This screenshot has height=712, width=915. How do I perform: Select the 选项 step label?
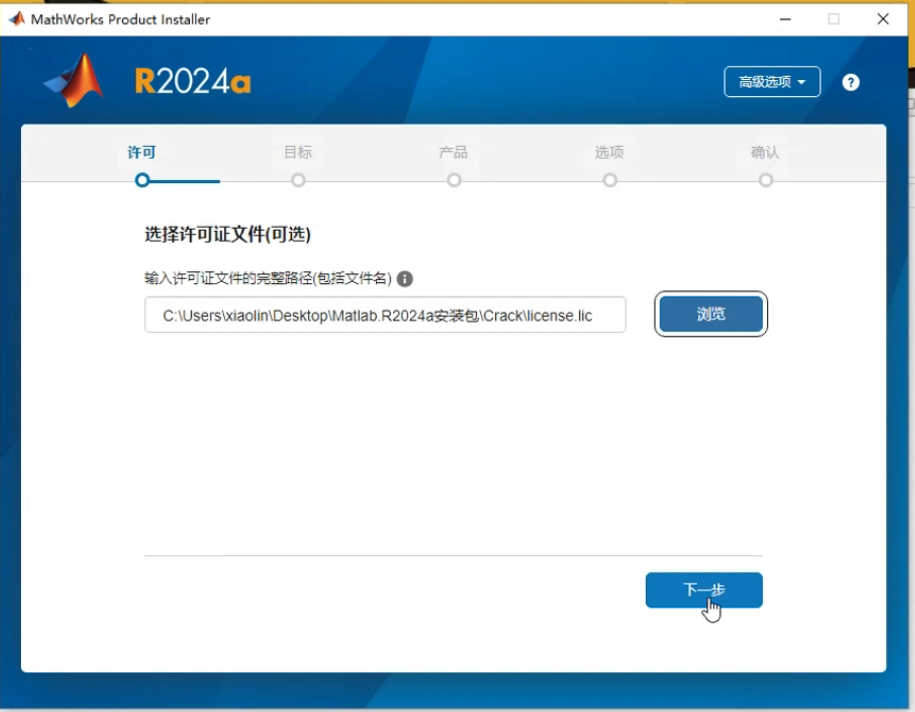[x=610, y=152]
